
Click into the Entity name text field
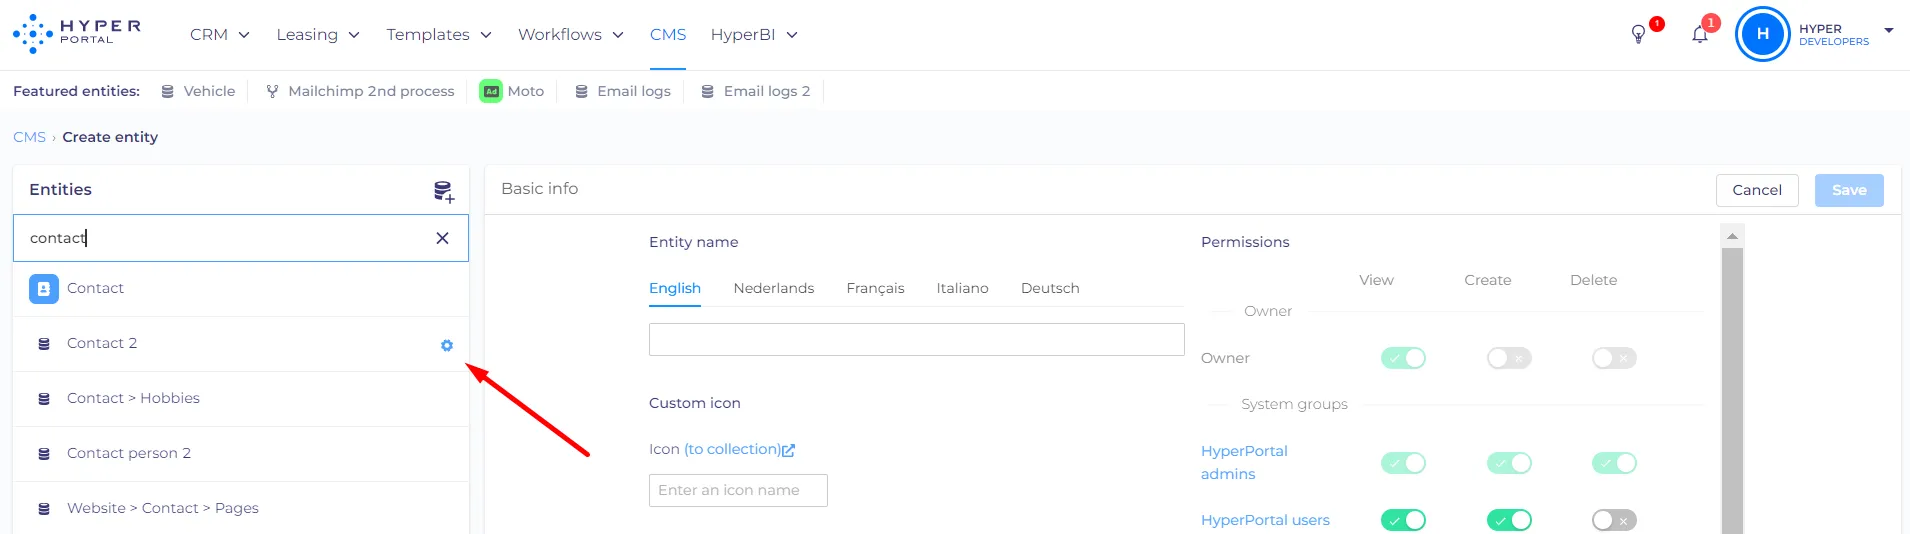[917, 340]
